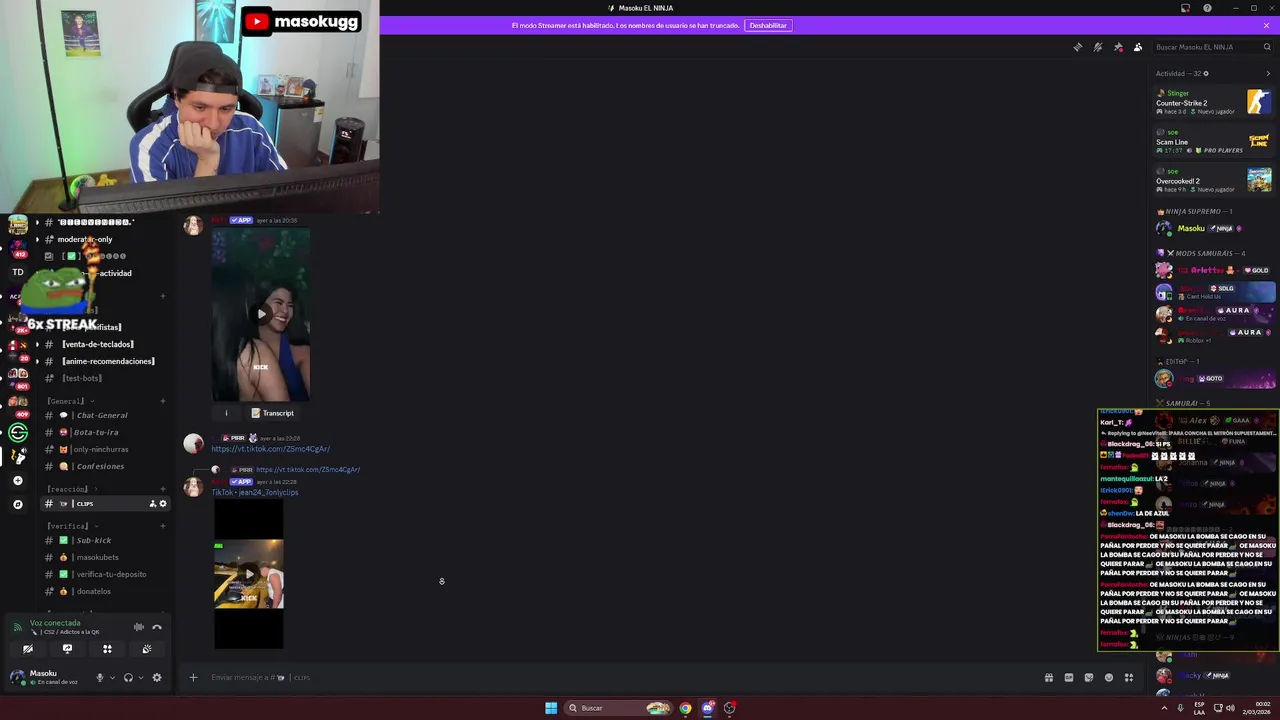
Task: Toggle camera in voice panel
Action: (28, 649)
